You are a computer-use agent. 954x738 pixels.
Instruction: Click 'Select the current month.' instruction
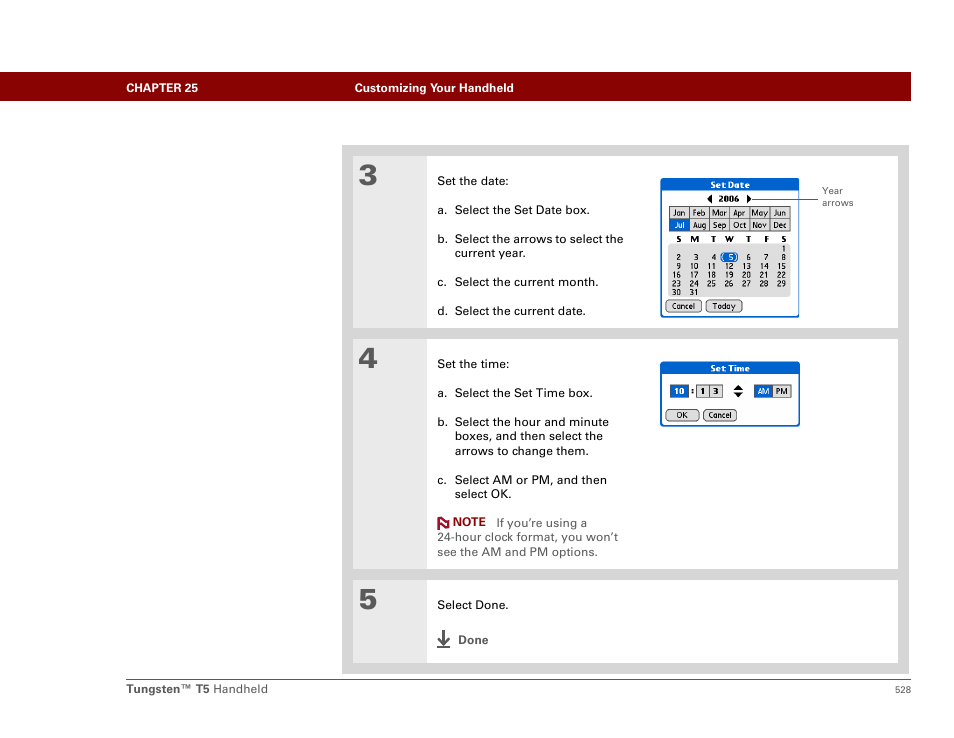pos(526,282)
